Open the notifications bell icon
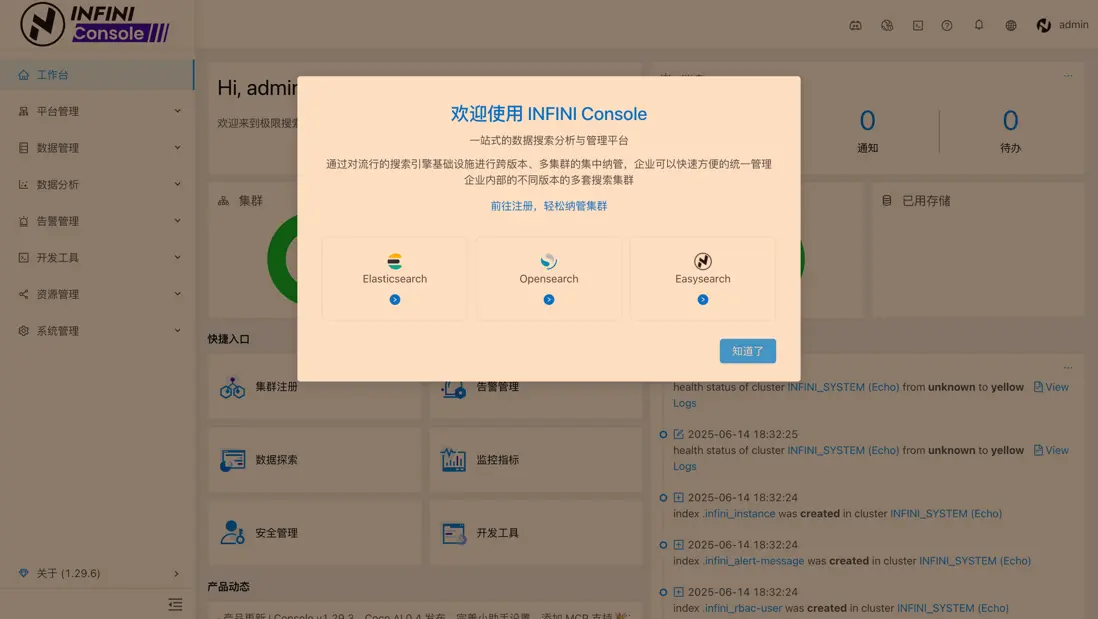1098x619 pixels. pos(978,25)
